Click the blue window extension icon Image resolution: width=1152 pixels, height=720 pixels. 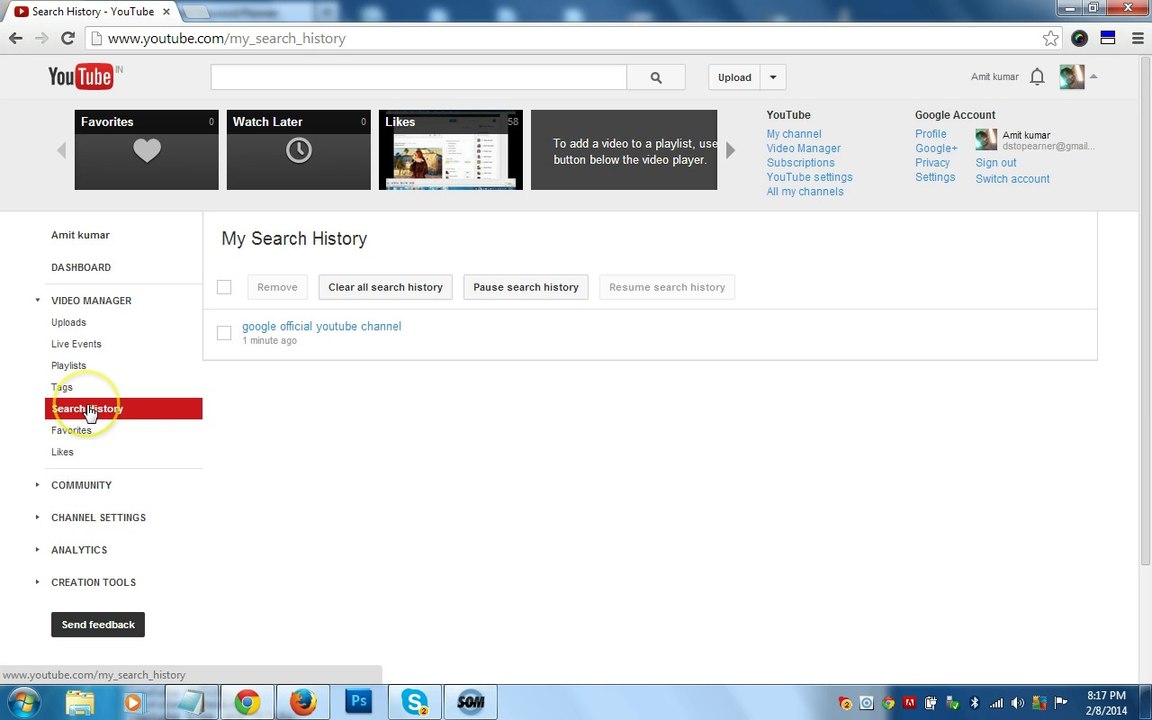click(x=1108, y=38)
